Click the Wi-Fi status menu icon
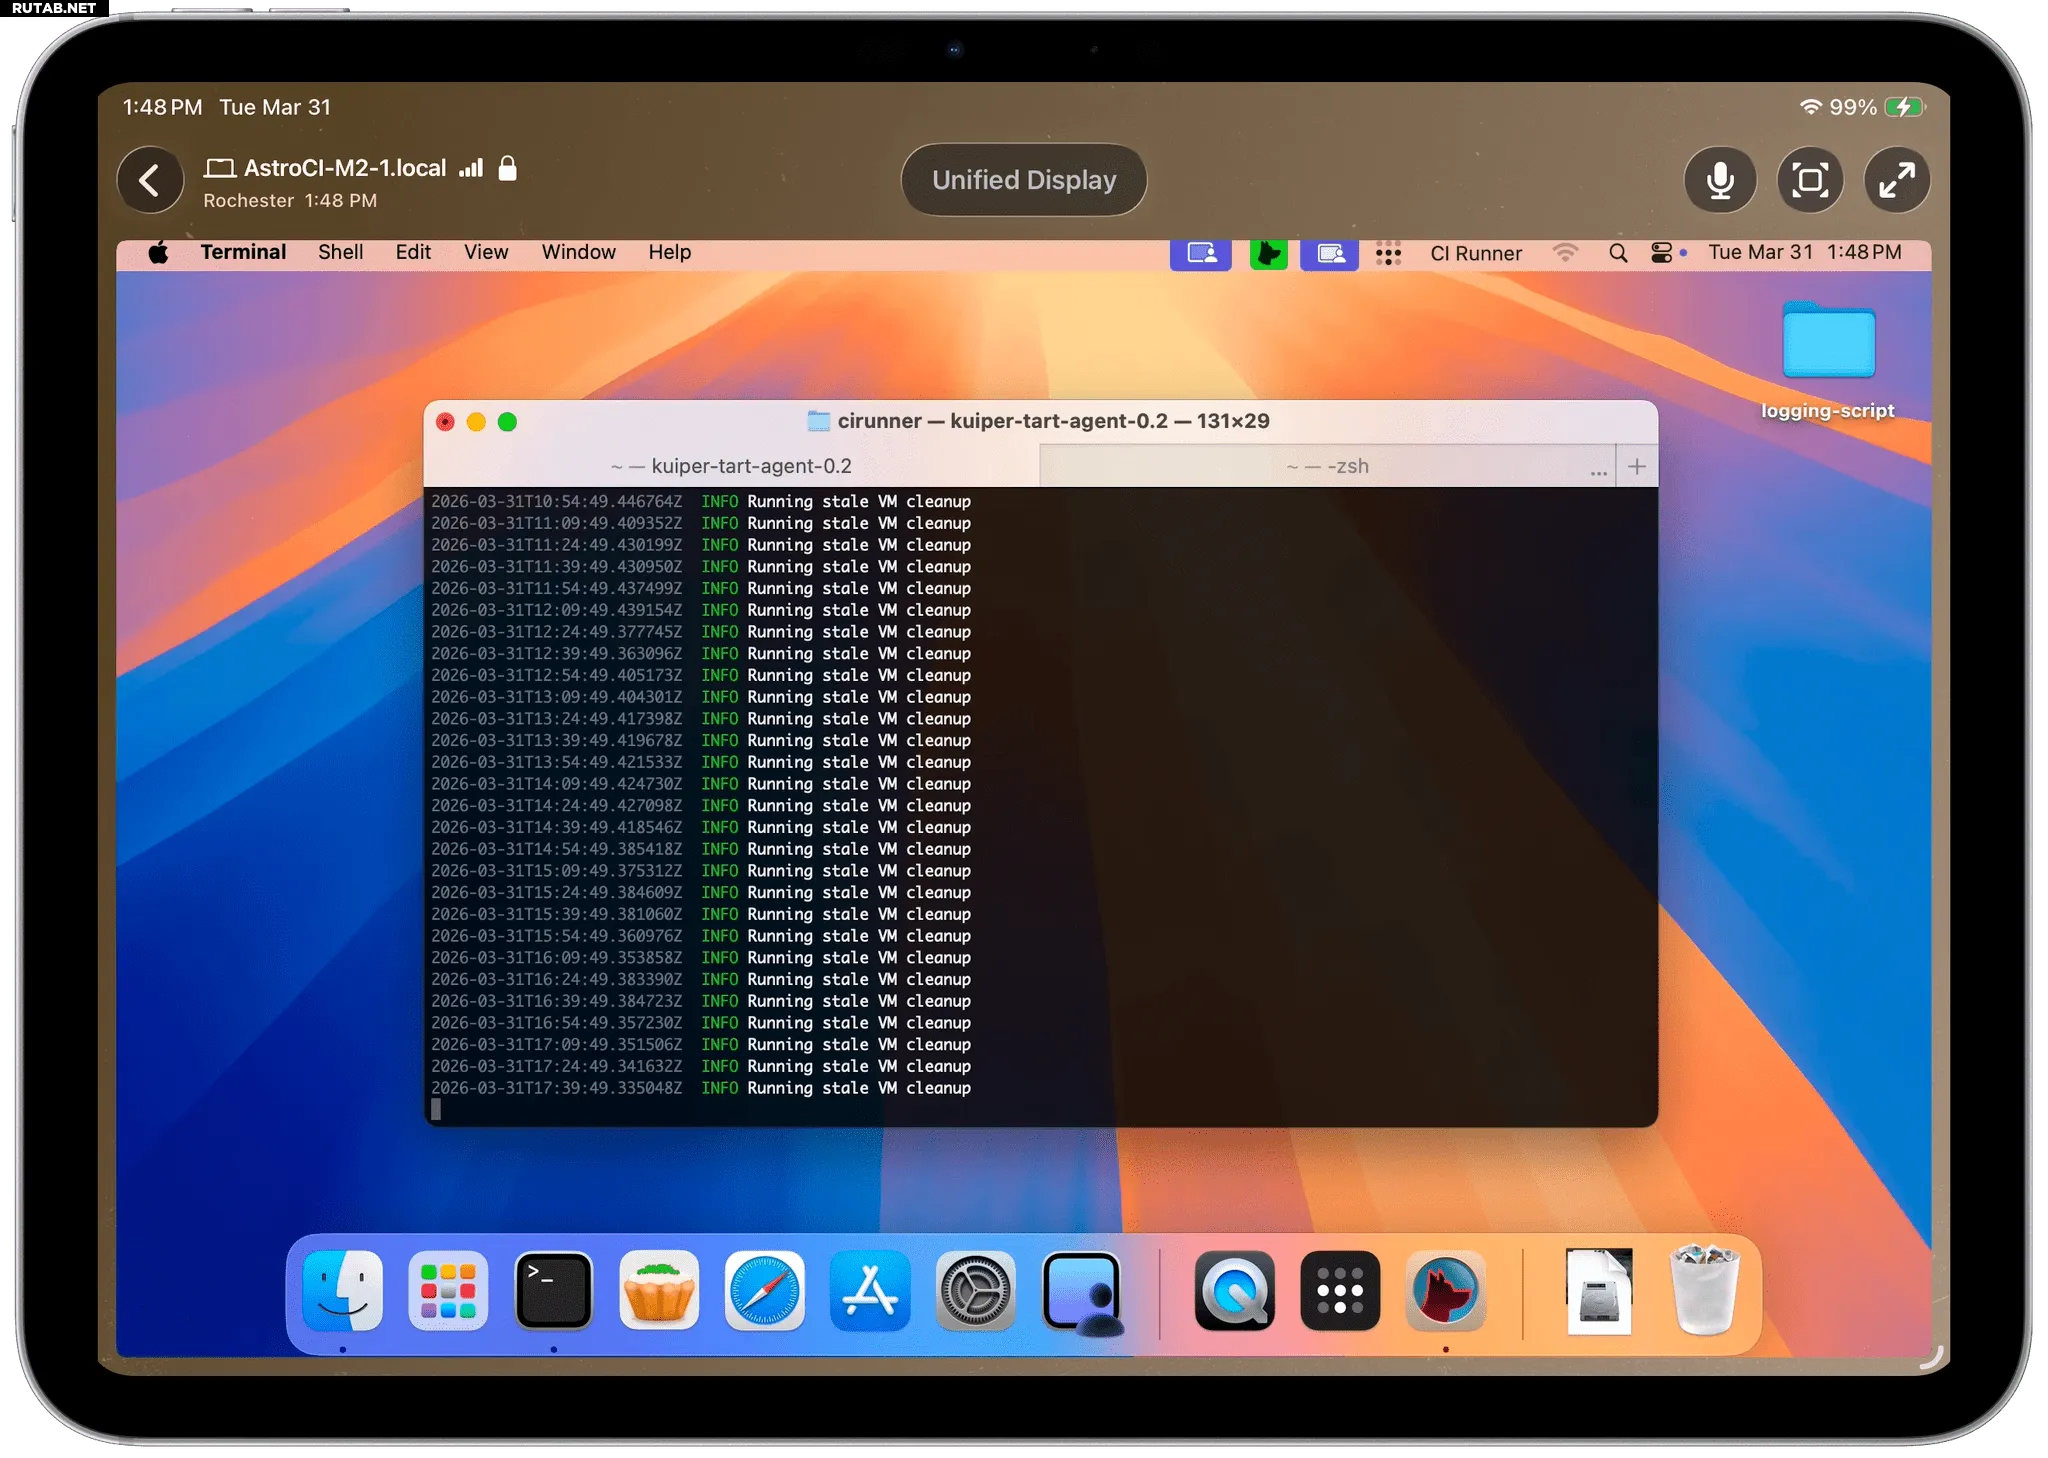This screenshot has height=1458, width=2048. click(1565, 253)
